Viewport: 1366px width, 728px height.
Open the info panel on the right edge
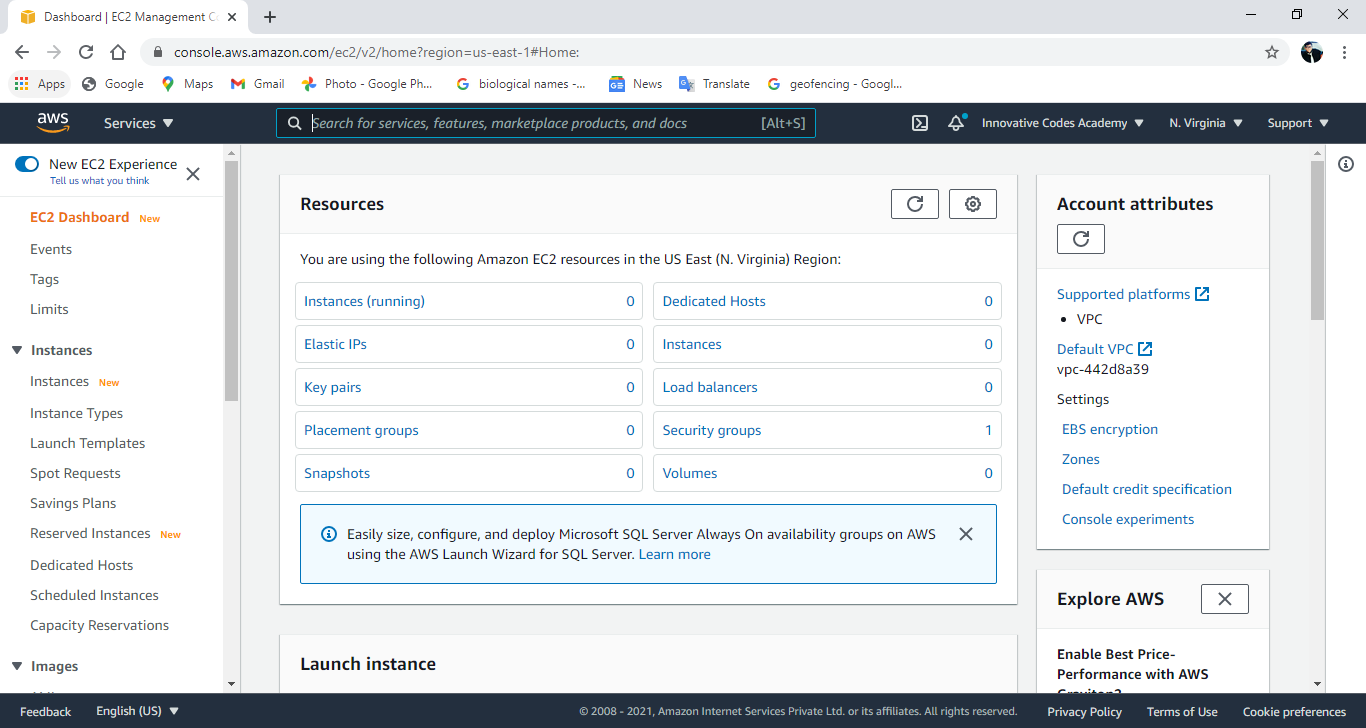(x=1346, y=163)
